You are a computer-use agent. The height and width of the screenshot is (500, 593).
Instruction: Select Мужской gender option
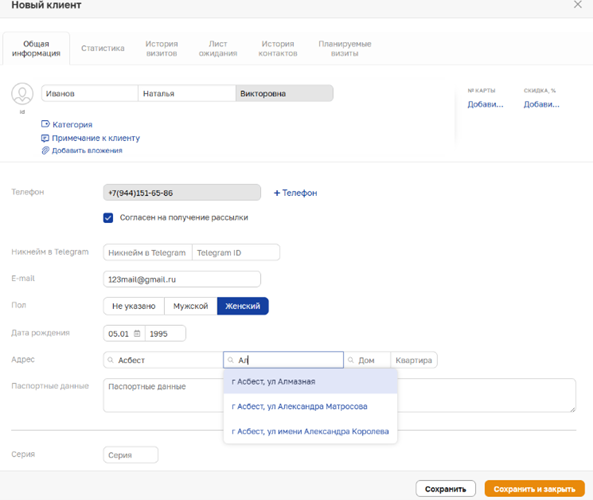point(191,306)
